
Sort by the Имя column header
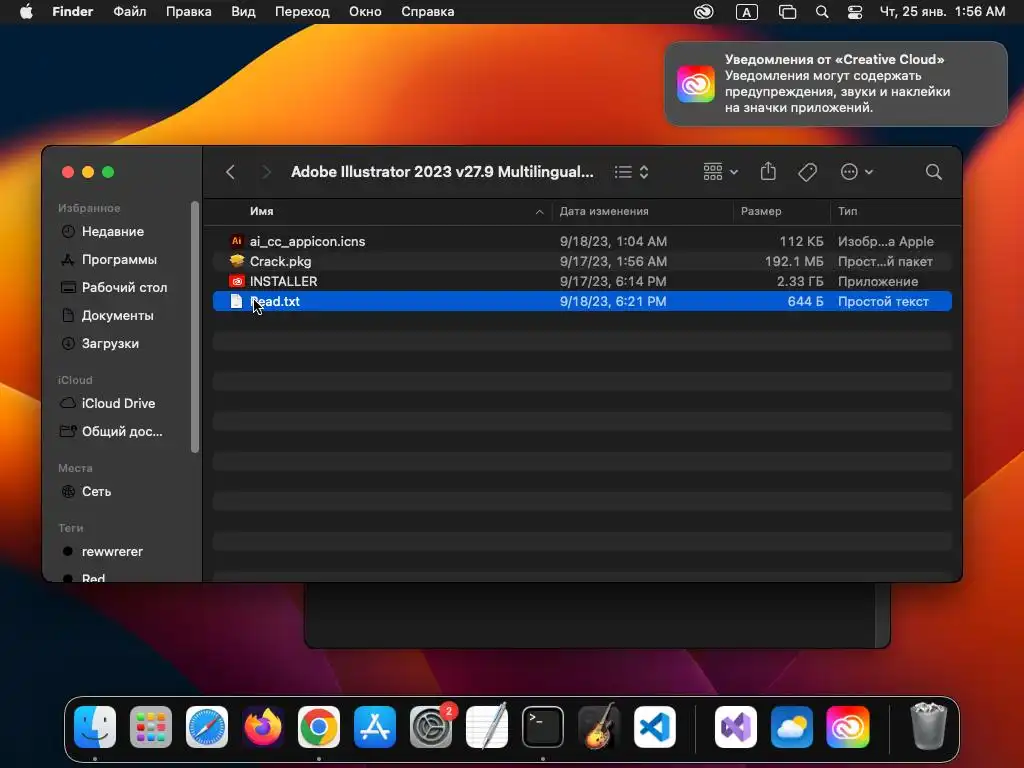261,211
